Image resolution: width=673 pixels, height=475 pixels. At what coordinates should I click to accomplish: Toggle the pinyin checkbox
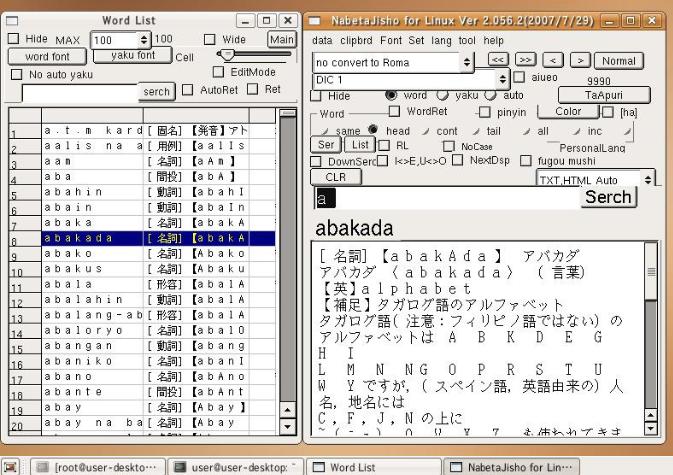tap(485, 112)
